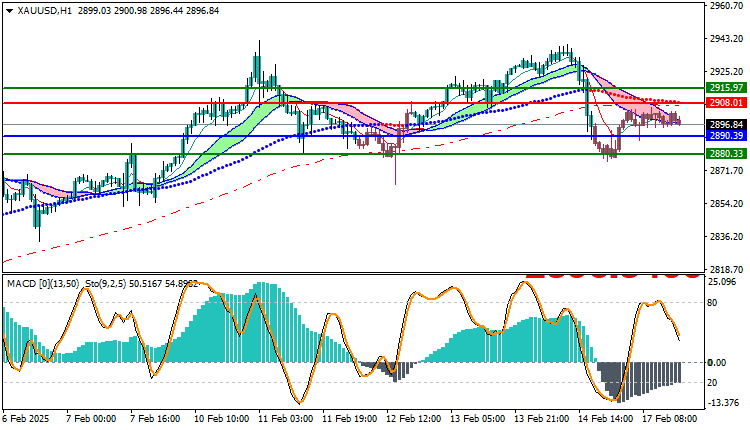This screenshot has width=750, height=430.
Task: Select the -13.376 indicator scale value
Action: 724,403
